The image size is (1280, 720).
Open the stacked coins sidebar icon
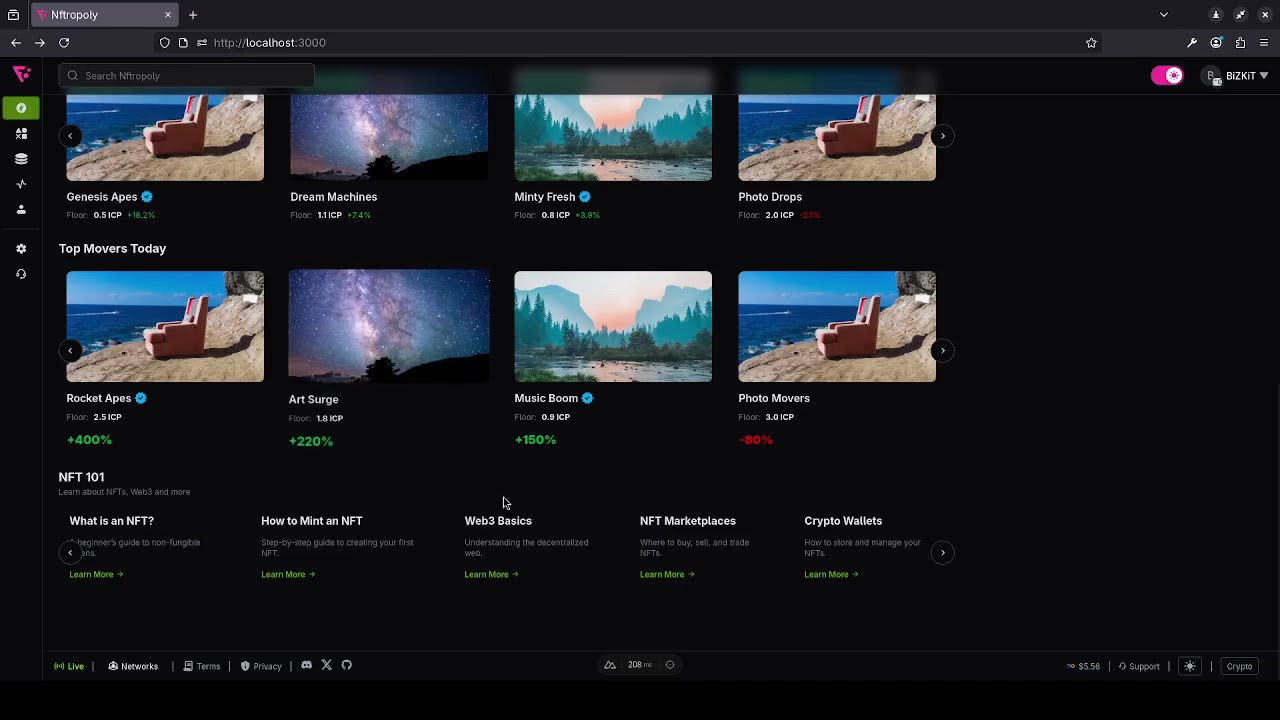point(21,159)
